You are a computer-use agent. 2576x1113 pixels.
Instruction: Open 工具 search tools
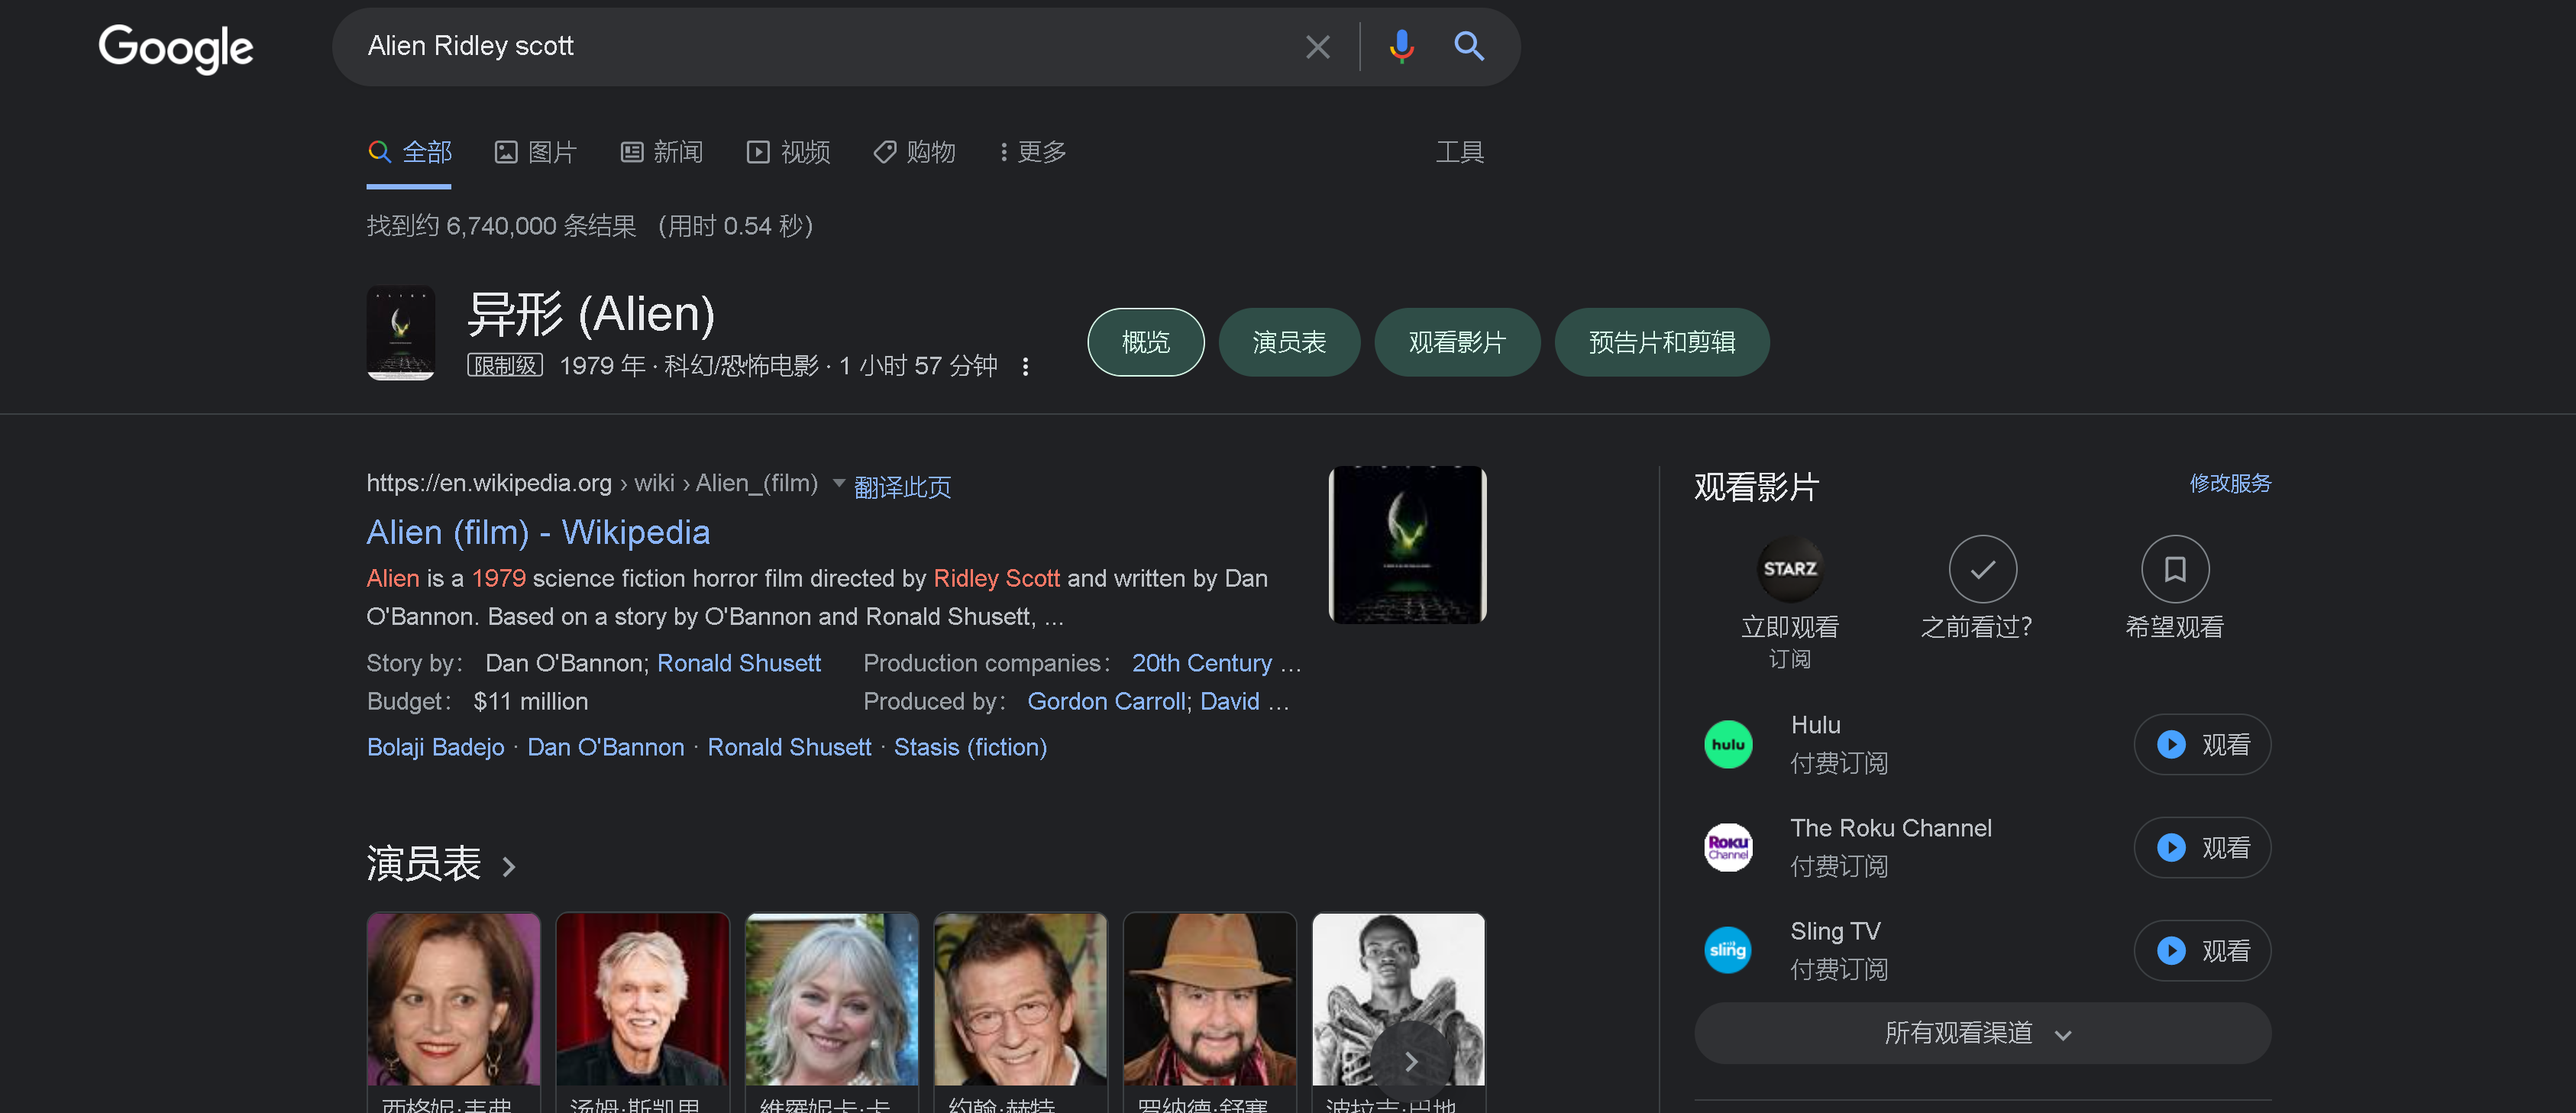pos(1459,152)
